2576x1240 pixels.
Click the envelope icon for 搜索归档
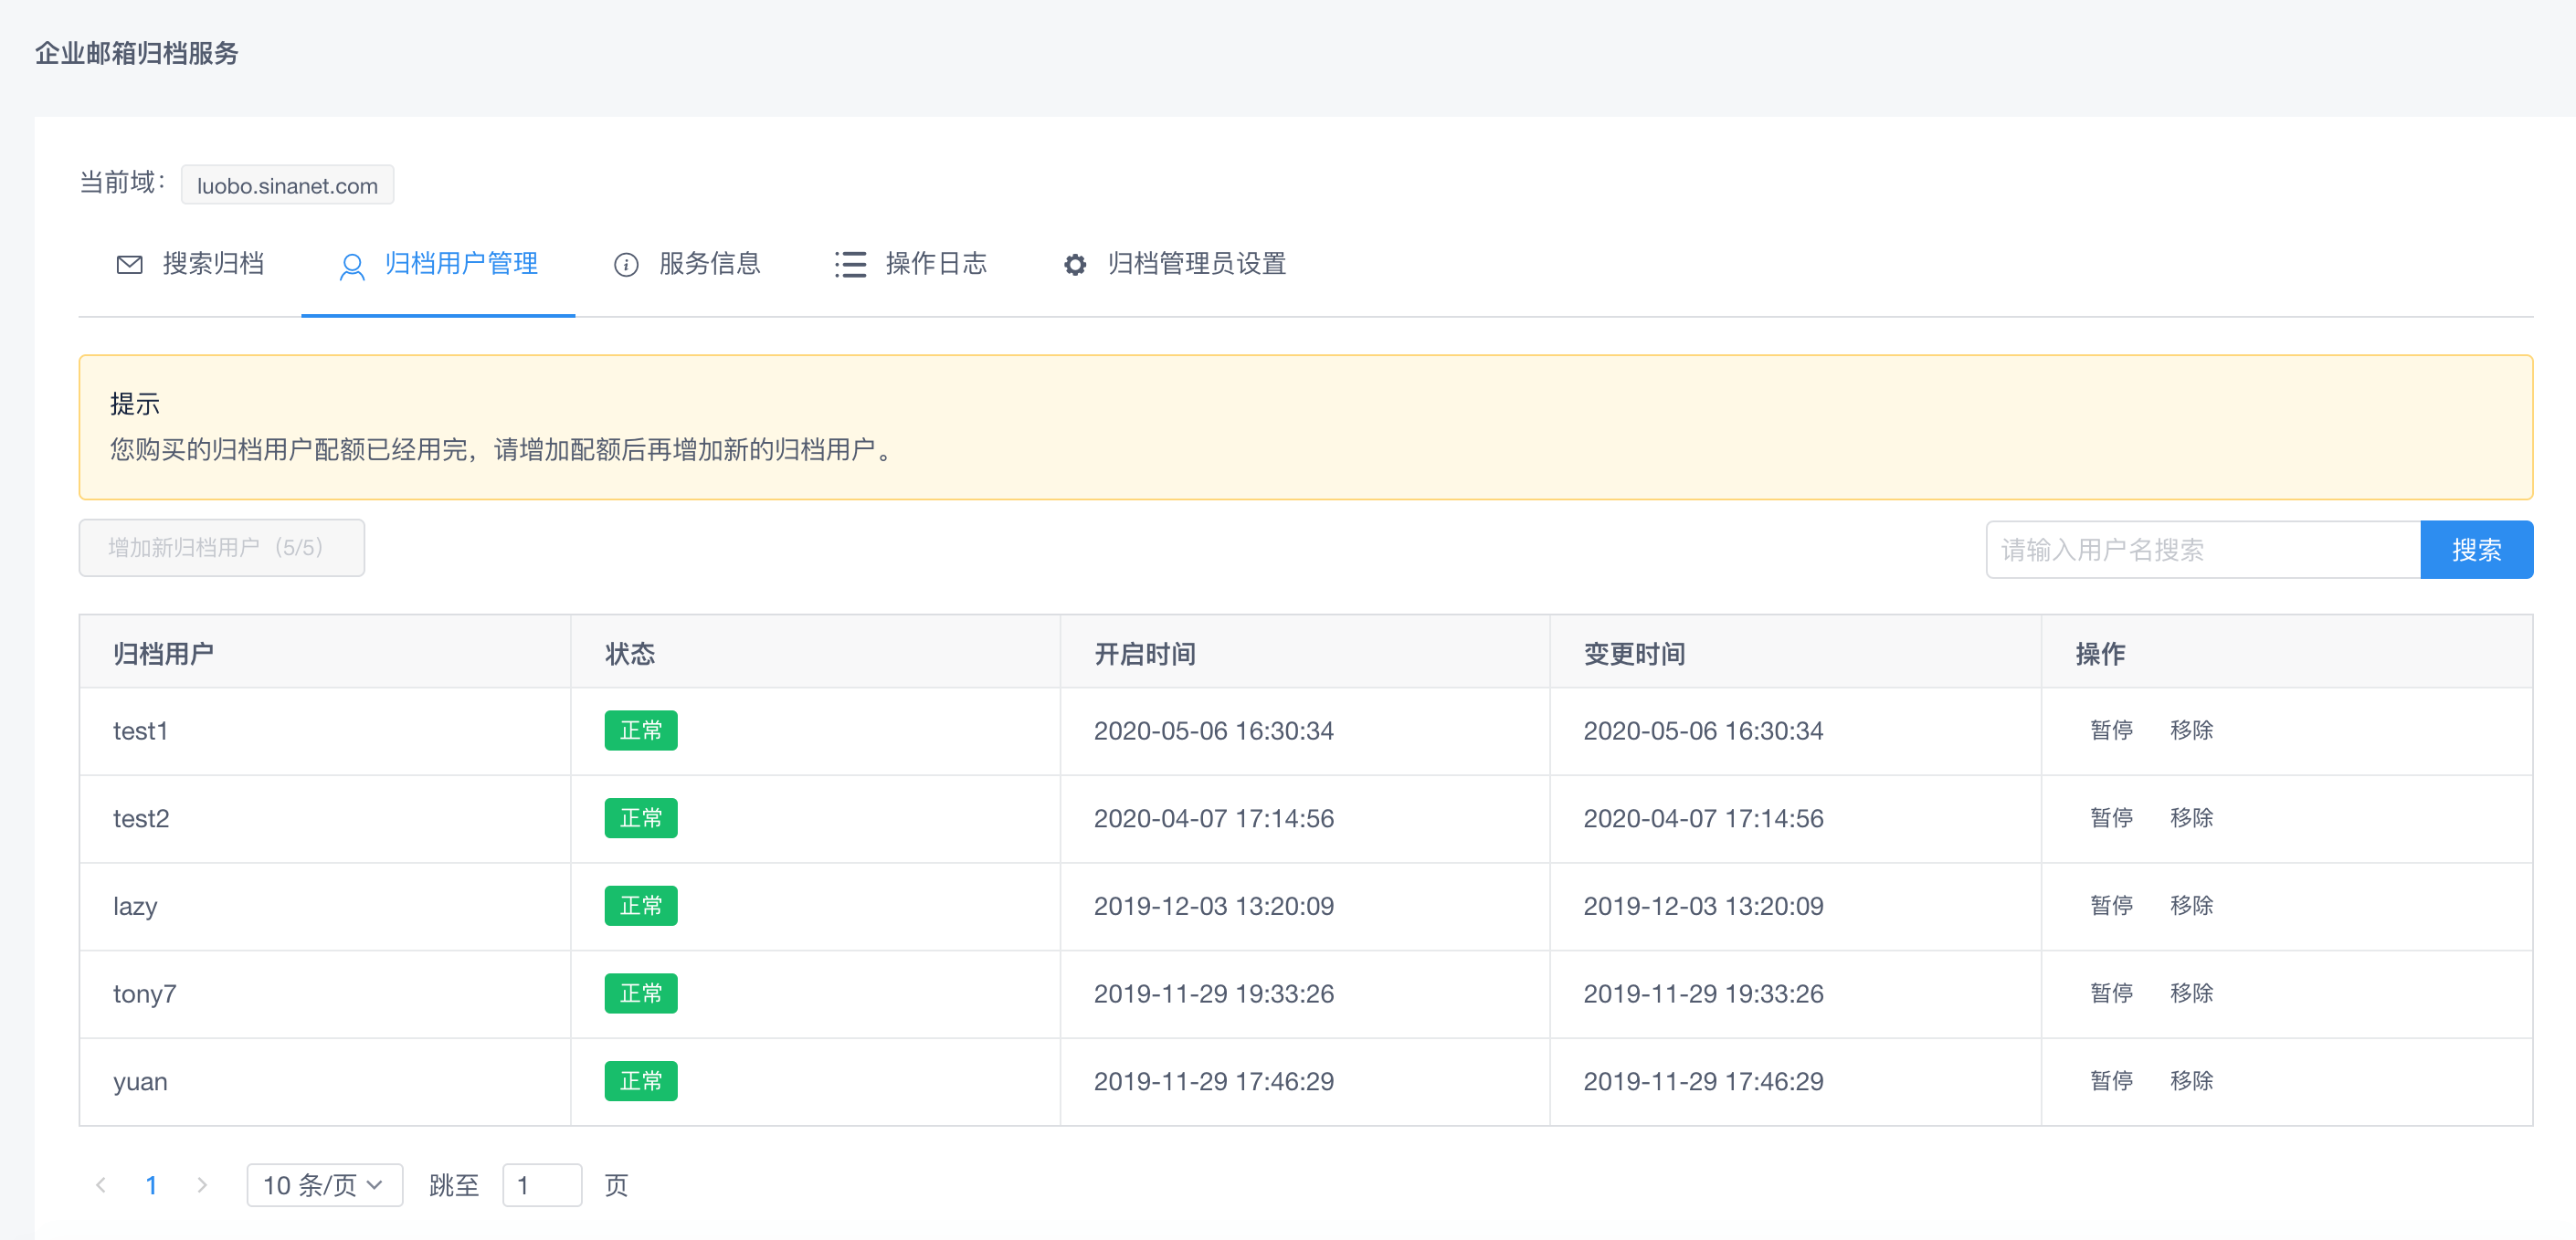click(x=130, y=264)
